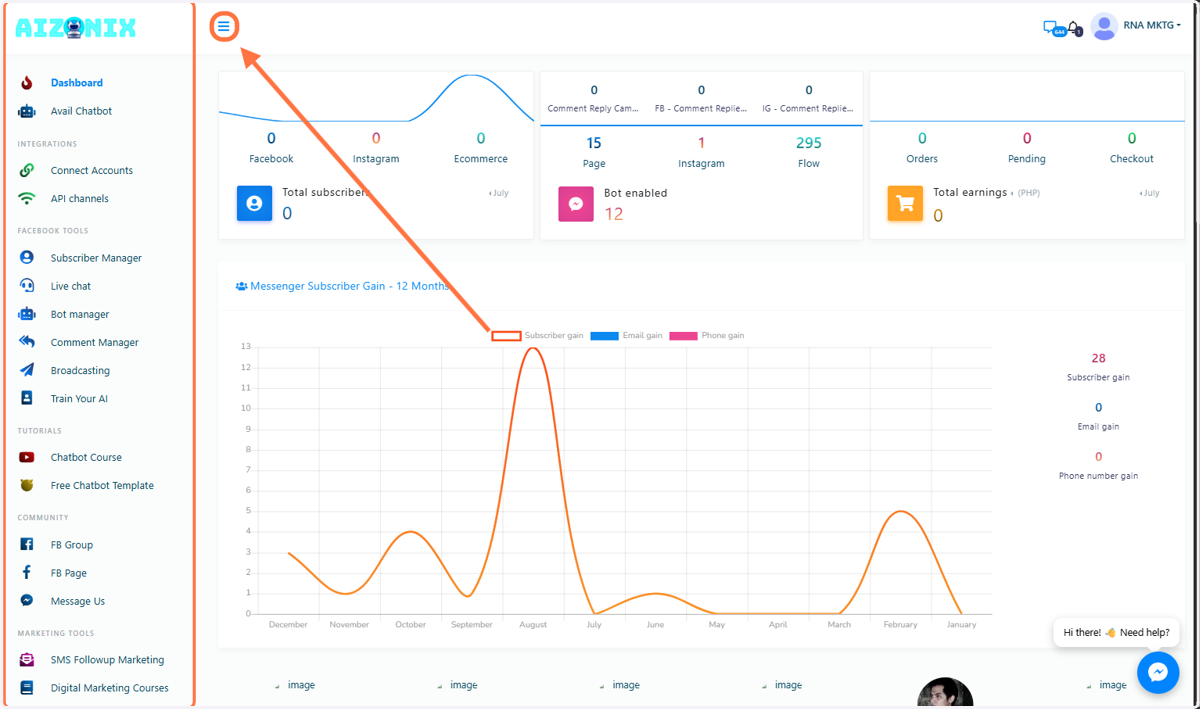1200x709 pixels.
Task: Toggle Phone gain legend series
Action: pos(707,336)
